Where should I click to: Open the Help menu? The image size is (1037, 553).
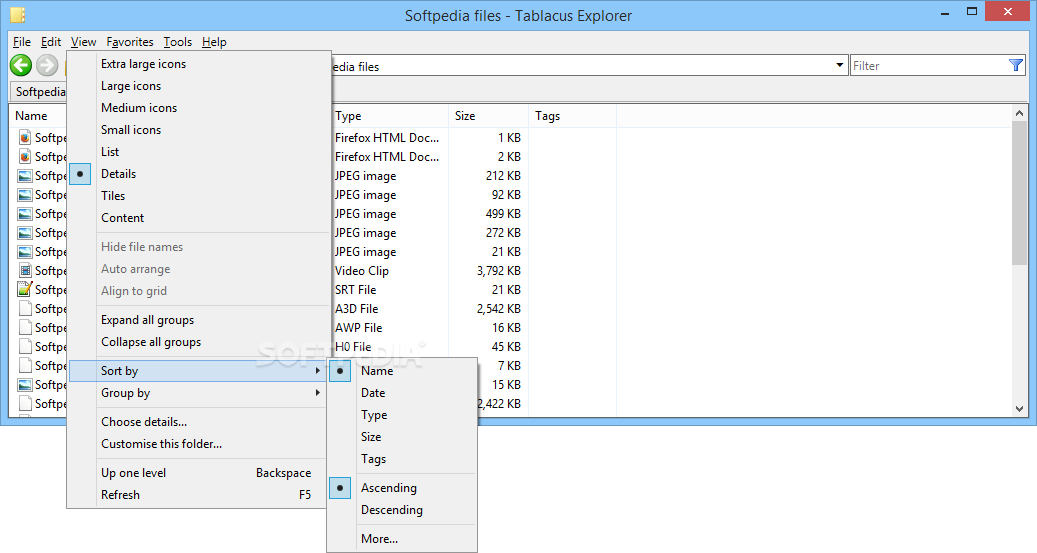(214, 42)
